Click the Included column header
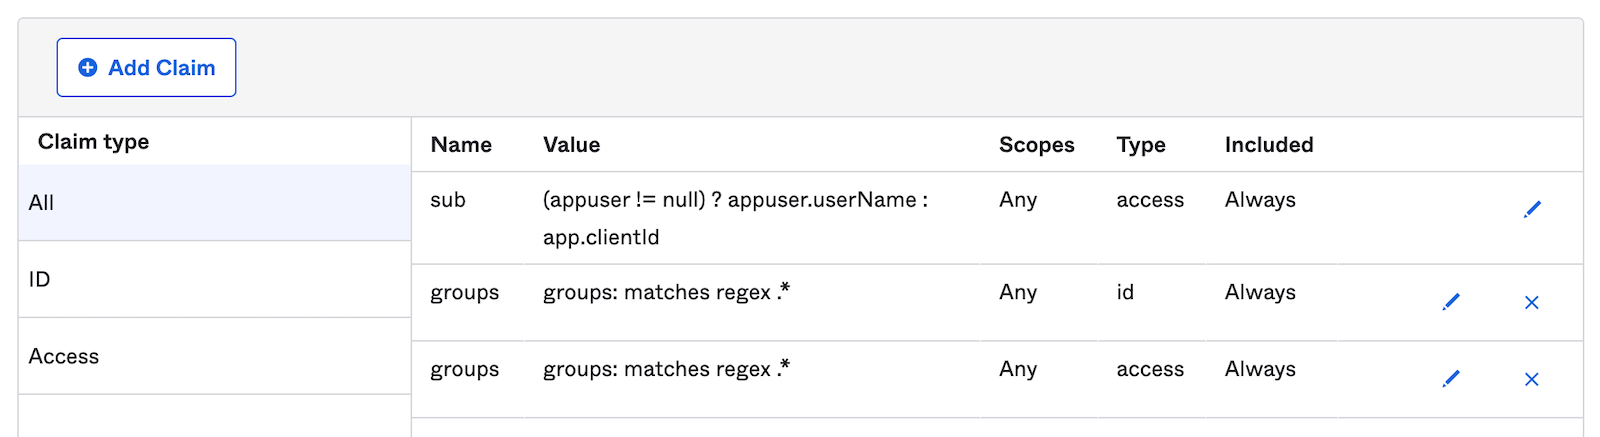 pos(1268,145)
